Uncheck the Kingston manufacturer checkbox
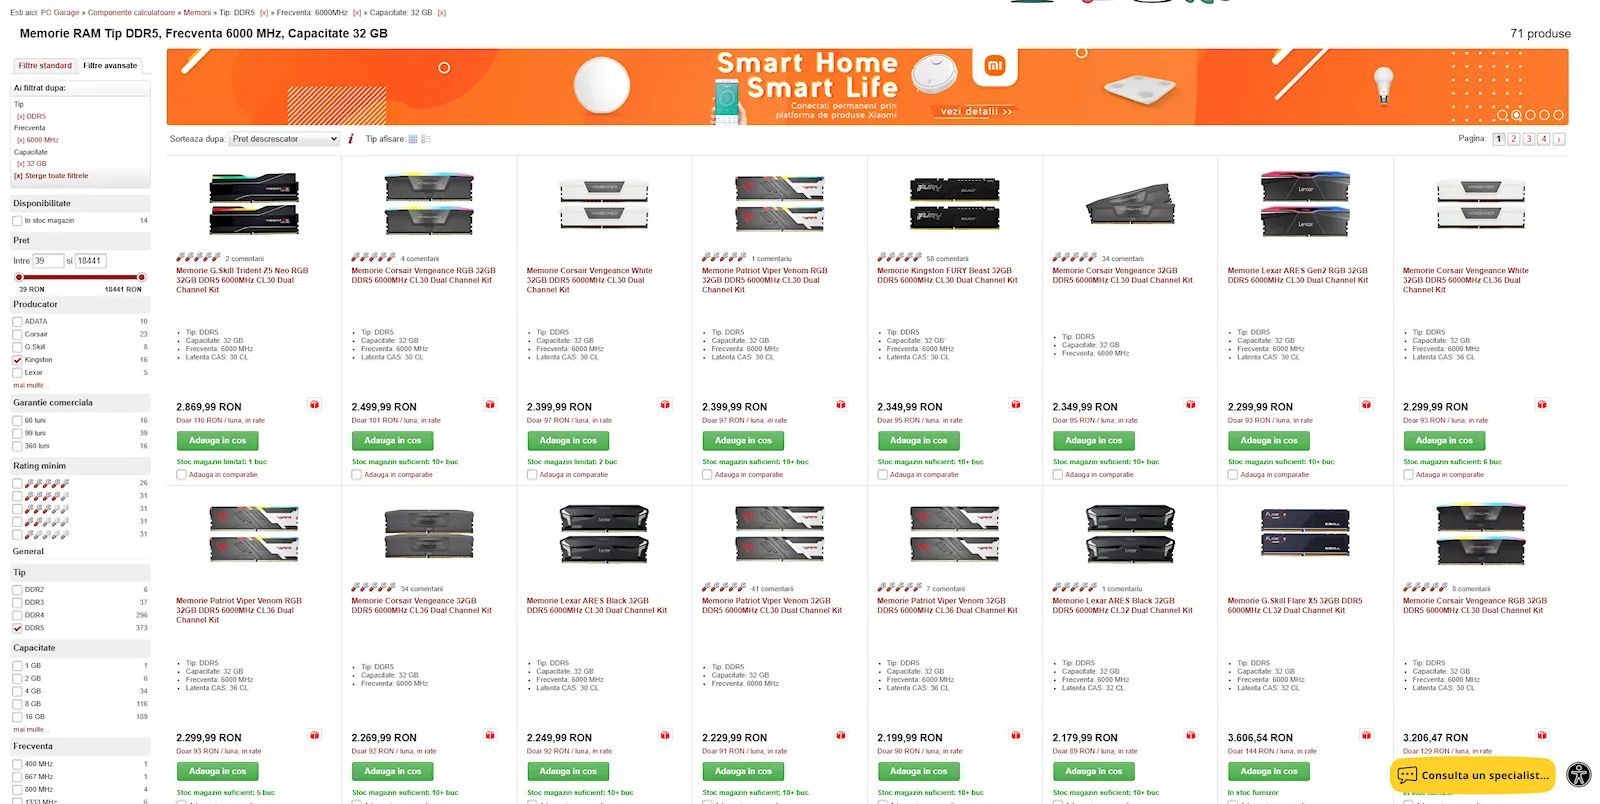The image size is (1600, 804). click(x=17, y=360)
